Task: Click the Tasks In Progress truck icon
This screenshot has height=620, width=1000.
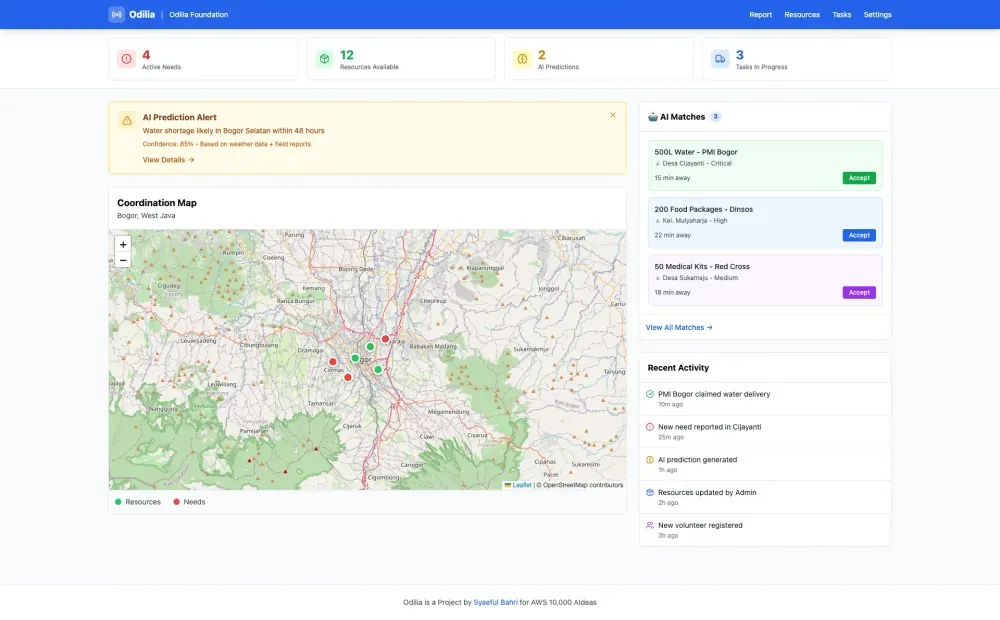Action: (719, 58)
